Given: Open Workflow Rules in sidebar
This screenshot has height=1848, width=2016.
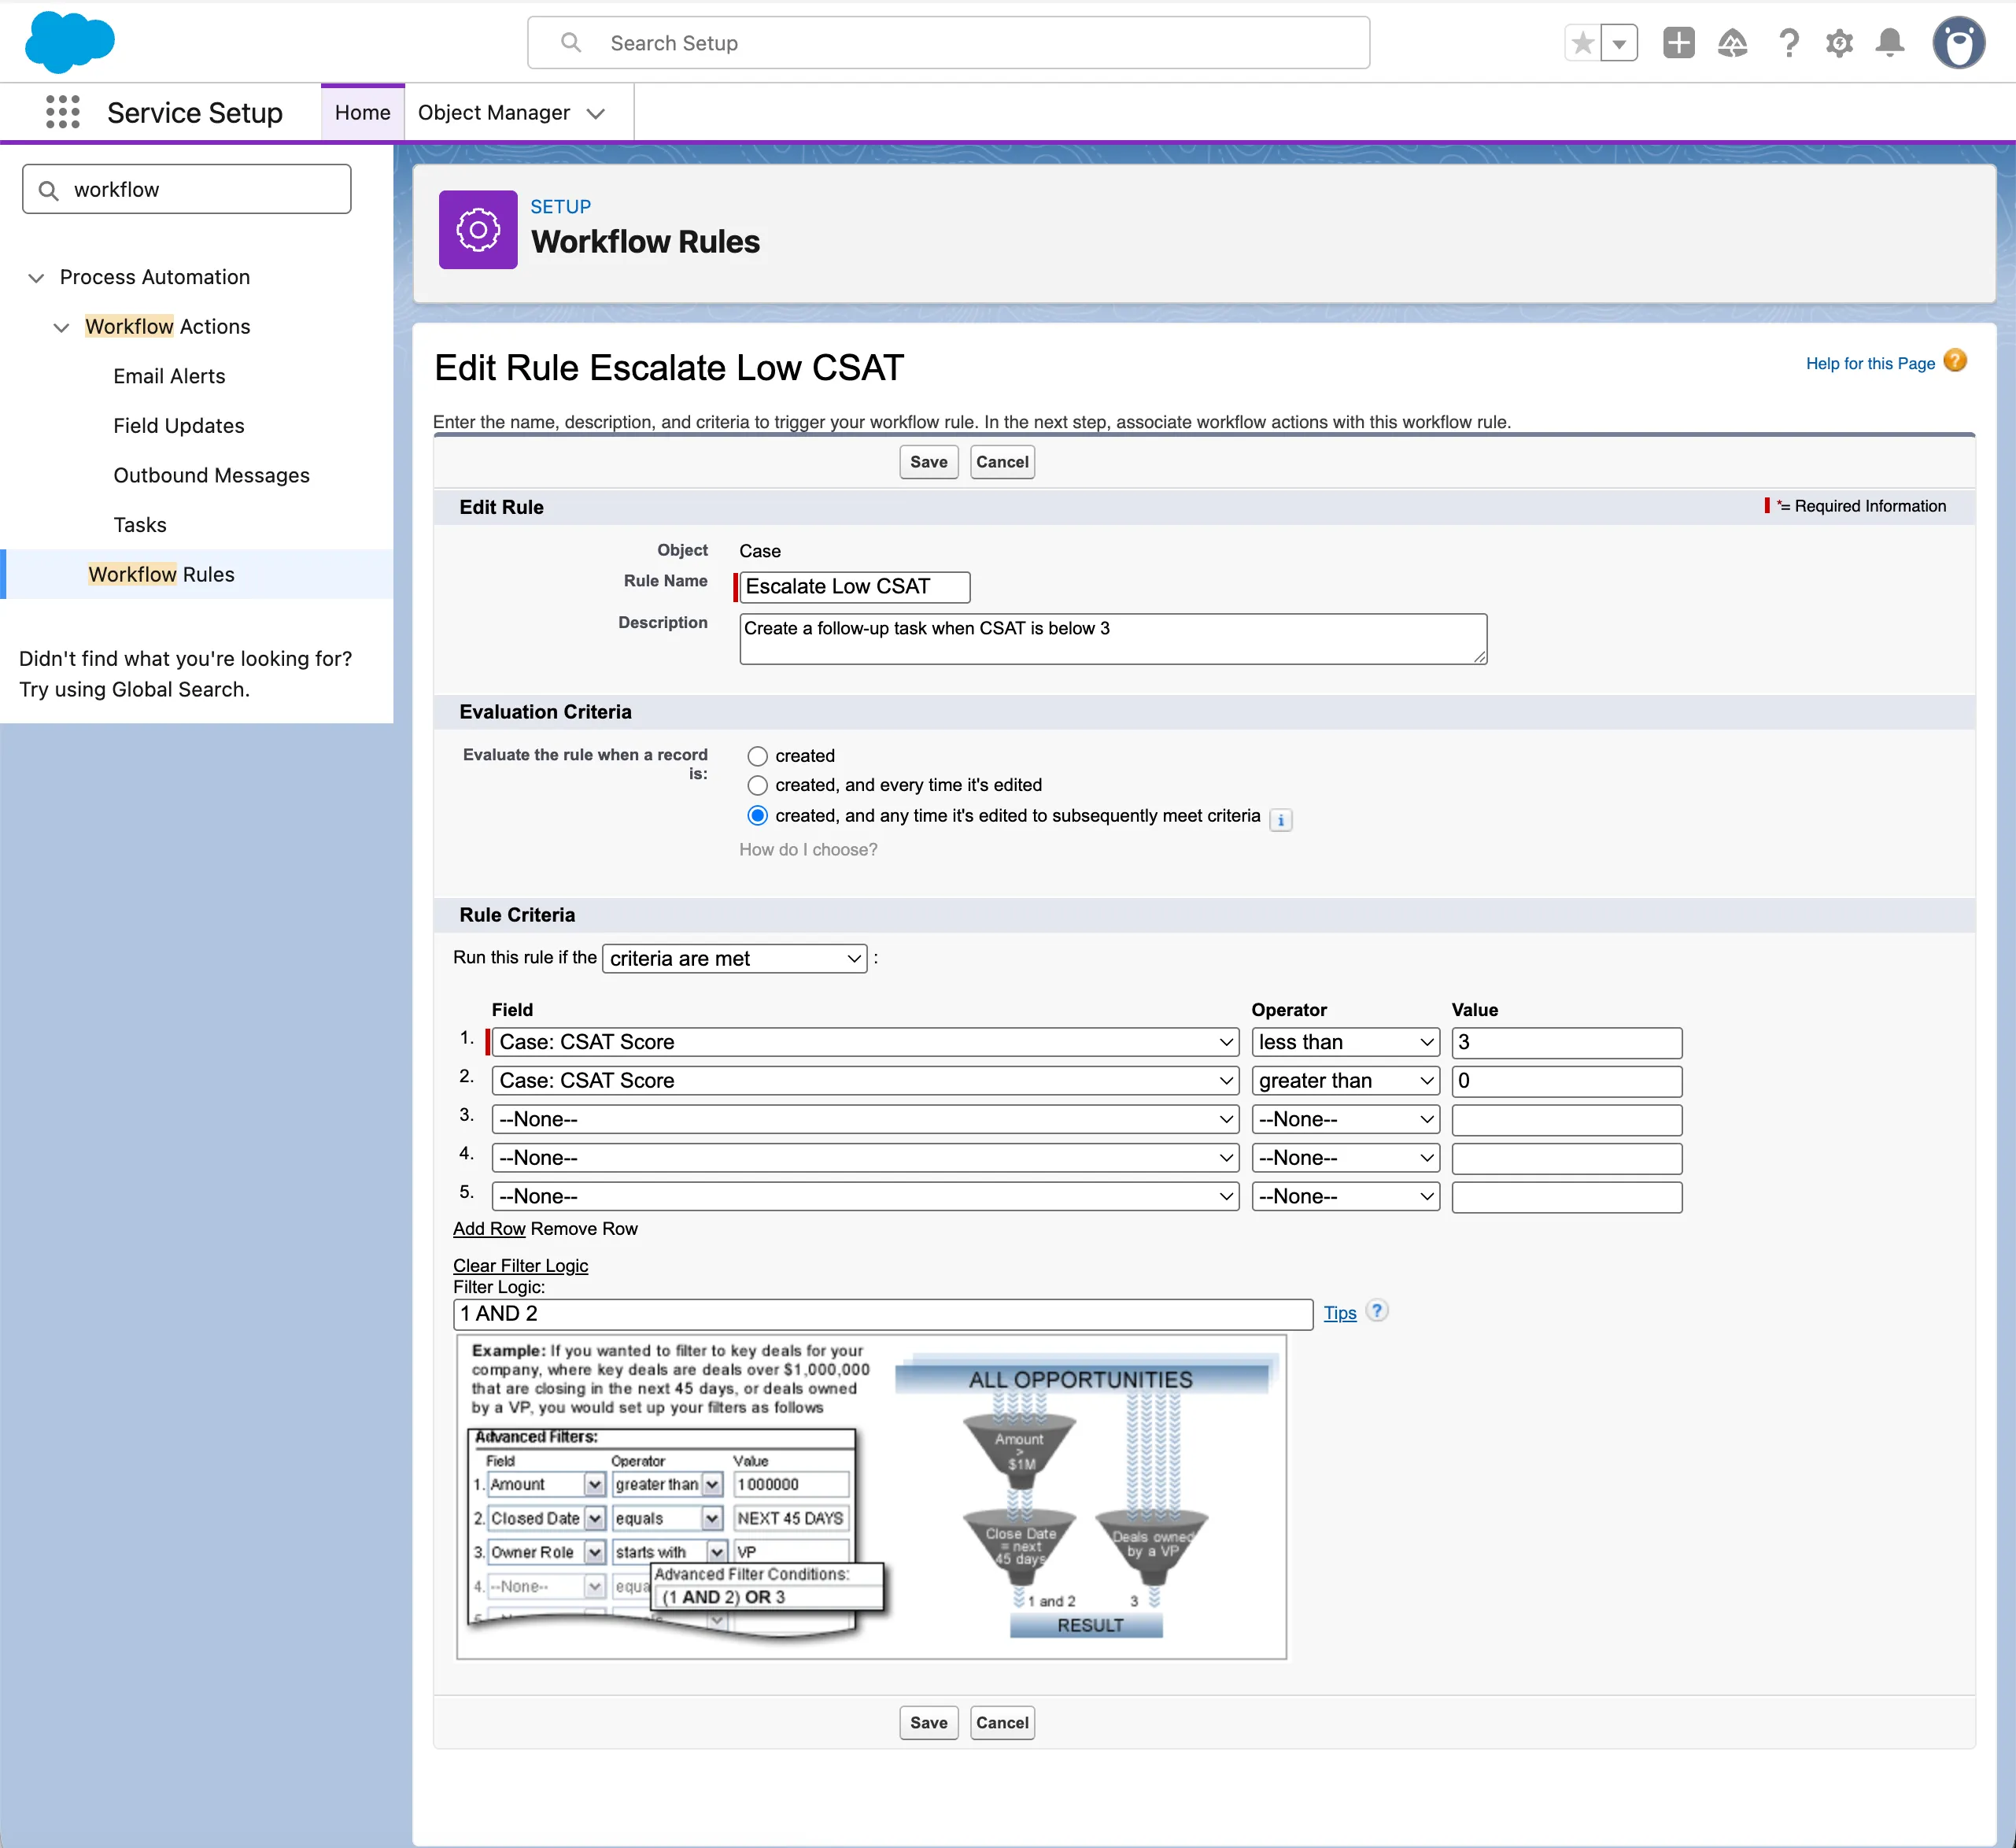Looking at the screenshot, I should pos(160,574).
